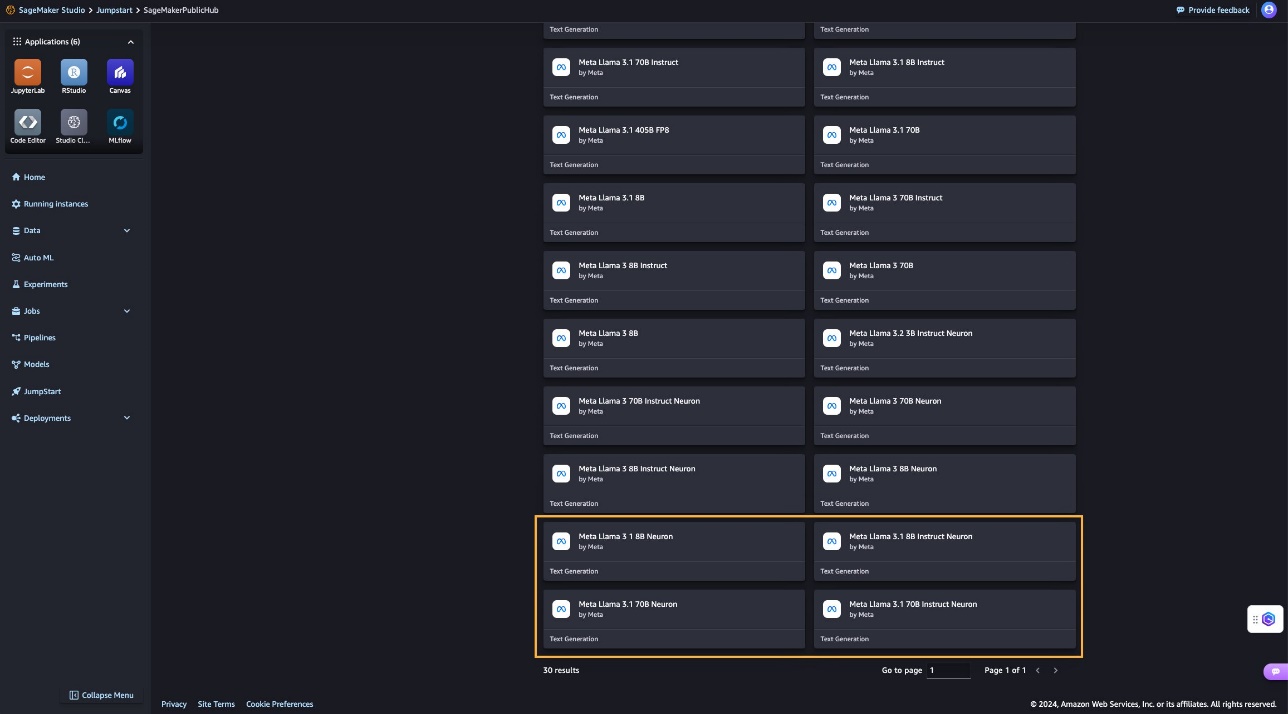The width and height of the screenshot is (1288, 714).
Task: Click the Meta logo on Llama 3 8B card
Action: [x=561, y=338]
